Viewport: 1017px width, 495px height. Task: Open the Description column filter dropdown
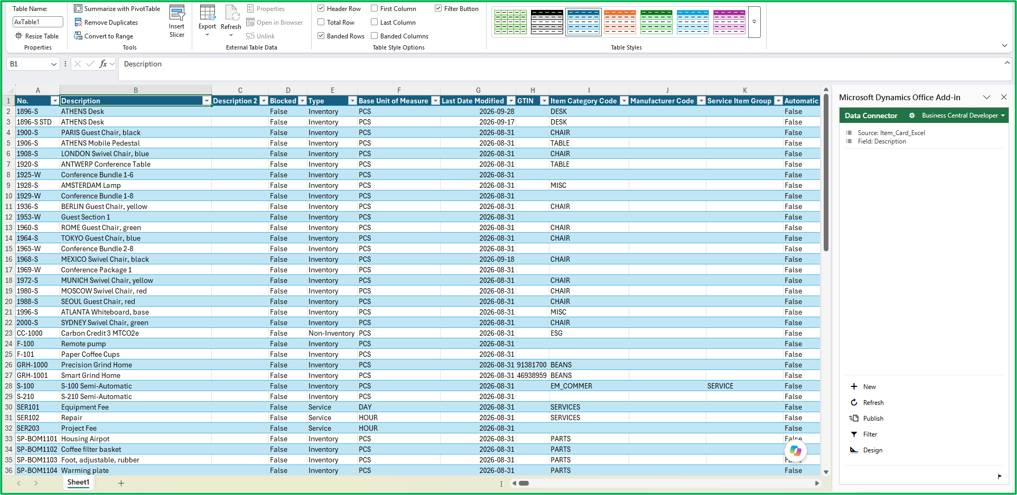click(206, 101)
